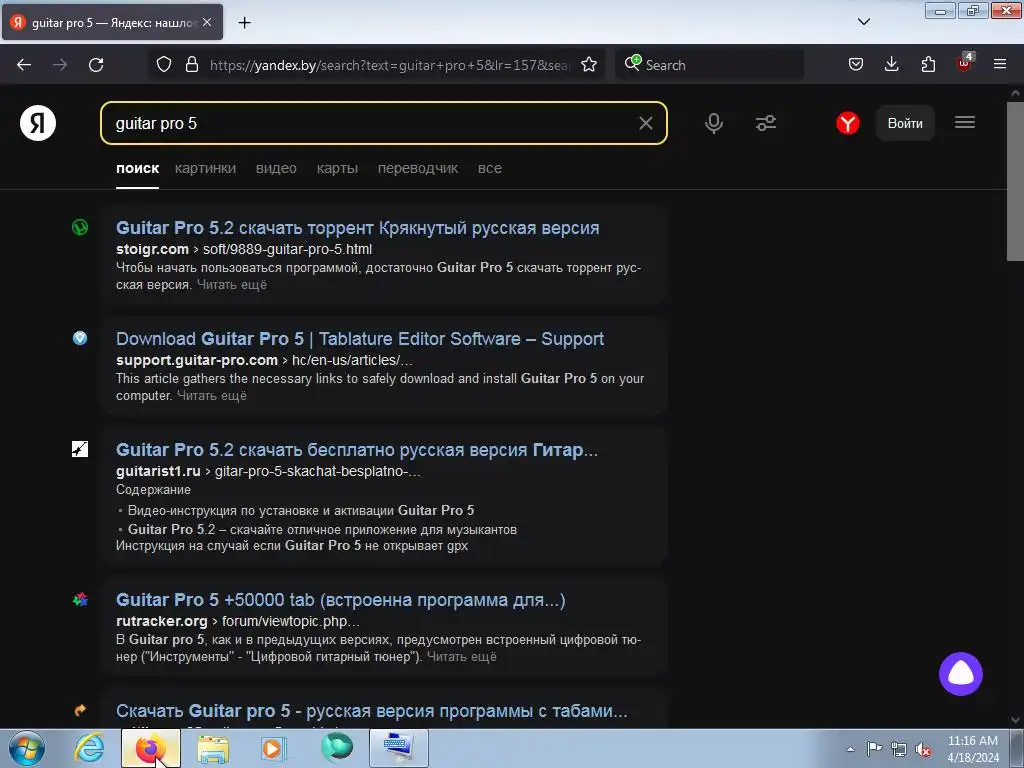Close the guitar pro 5 tab
The height and width of the screenshot is (768, 1024).
pyautogui.click(x=207, y=22)
